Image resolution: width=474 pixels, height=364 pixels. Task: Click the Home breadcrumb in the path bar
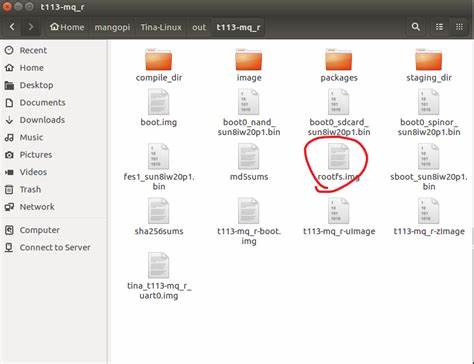click(67, 27)
